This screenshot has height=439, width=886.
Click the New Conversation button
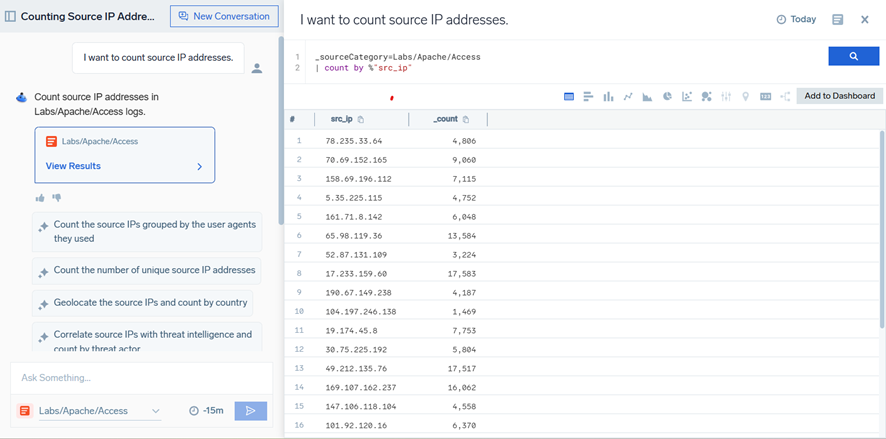click(x=224, y=17)
